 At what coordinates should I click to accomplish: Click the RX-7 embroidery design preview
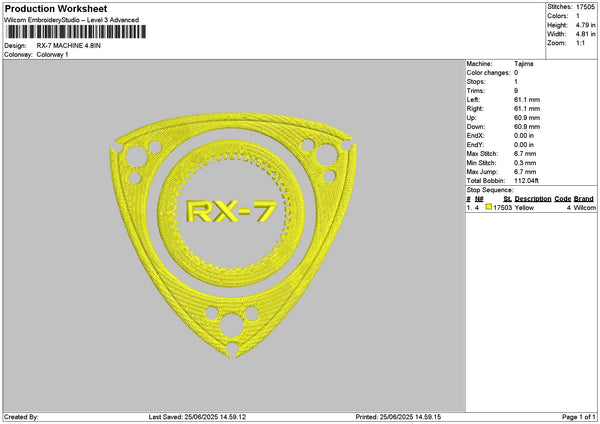coord(233,235)
